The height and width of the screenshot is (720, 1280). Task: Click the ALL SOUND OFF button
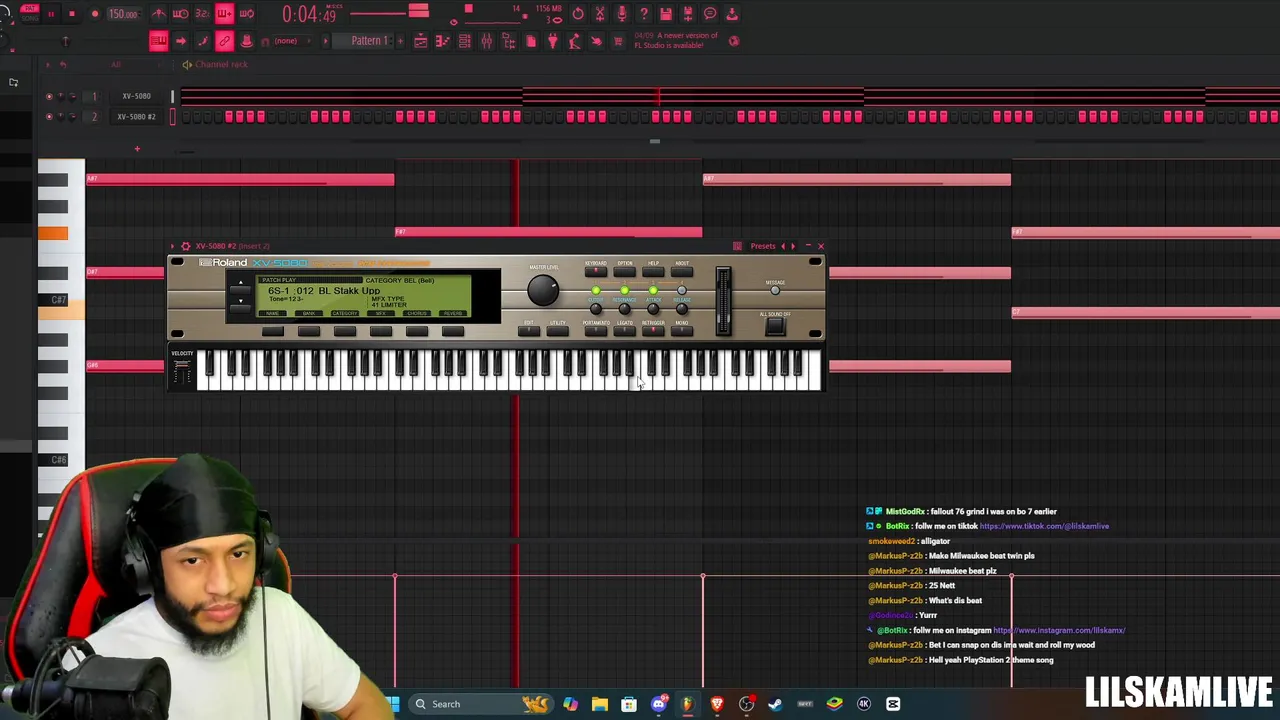click(x=775, y=327)
